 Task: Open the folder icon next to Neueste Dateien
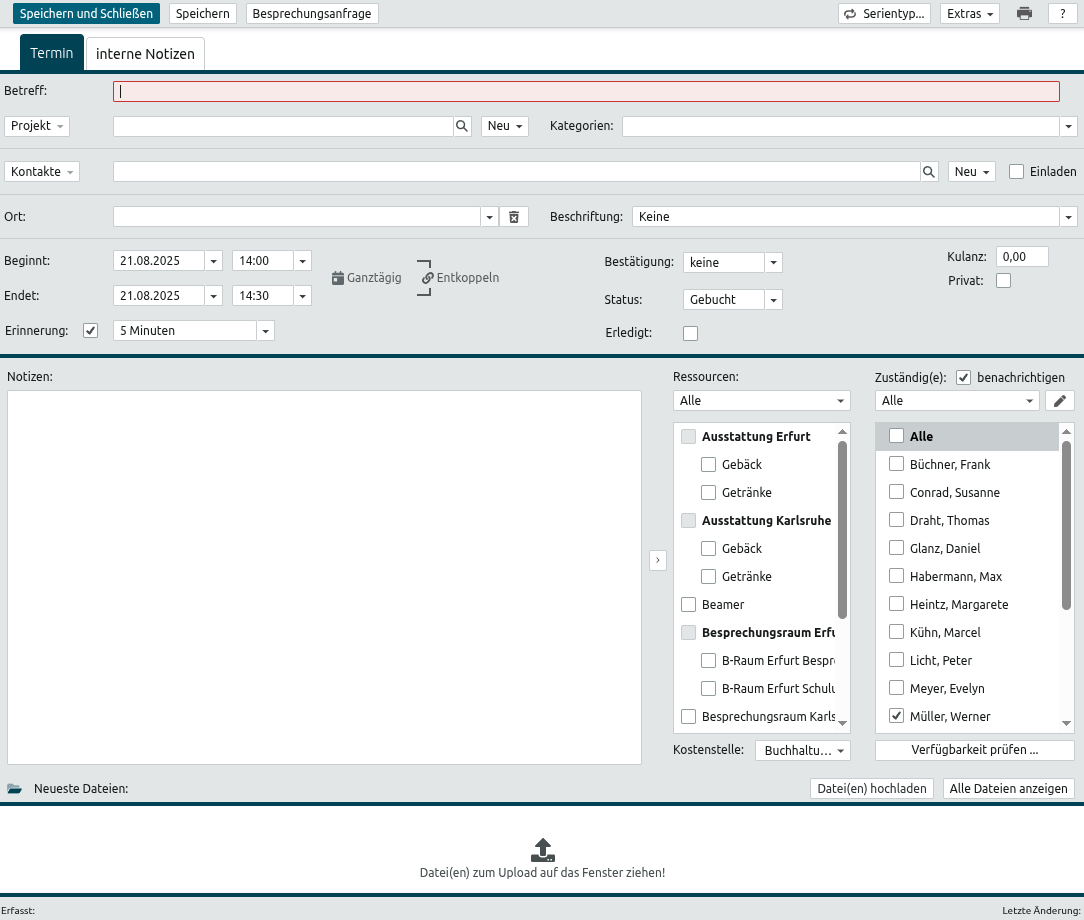click(14, 789)
